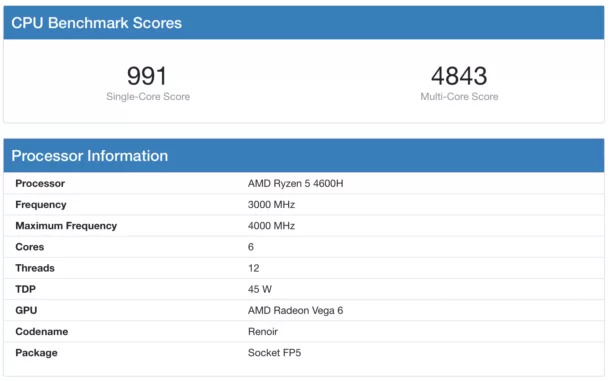The width and height of the screenshot is (610, 381).
Task: Select the 991 single-core score value
Action: (147, 76)
